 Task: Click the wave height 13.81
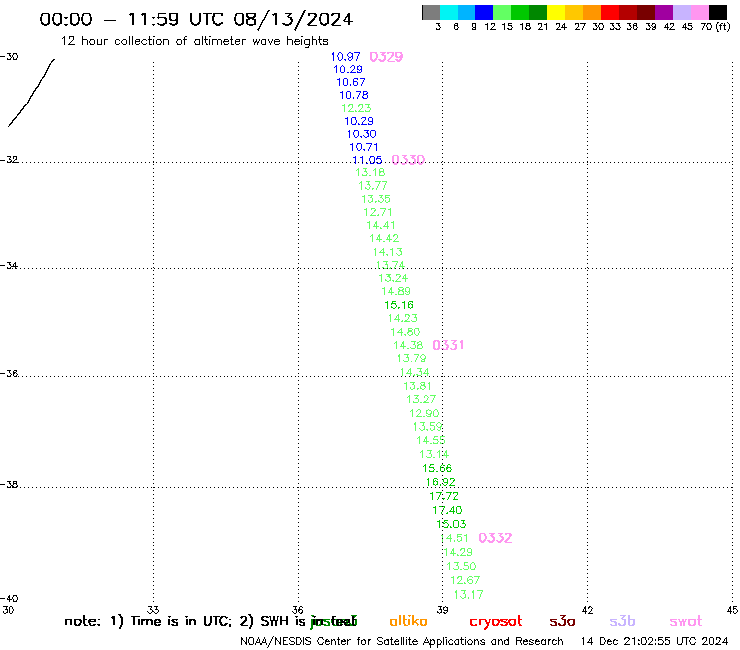coord(417,386)
